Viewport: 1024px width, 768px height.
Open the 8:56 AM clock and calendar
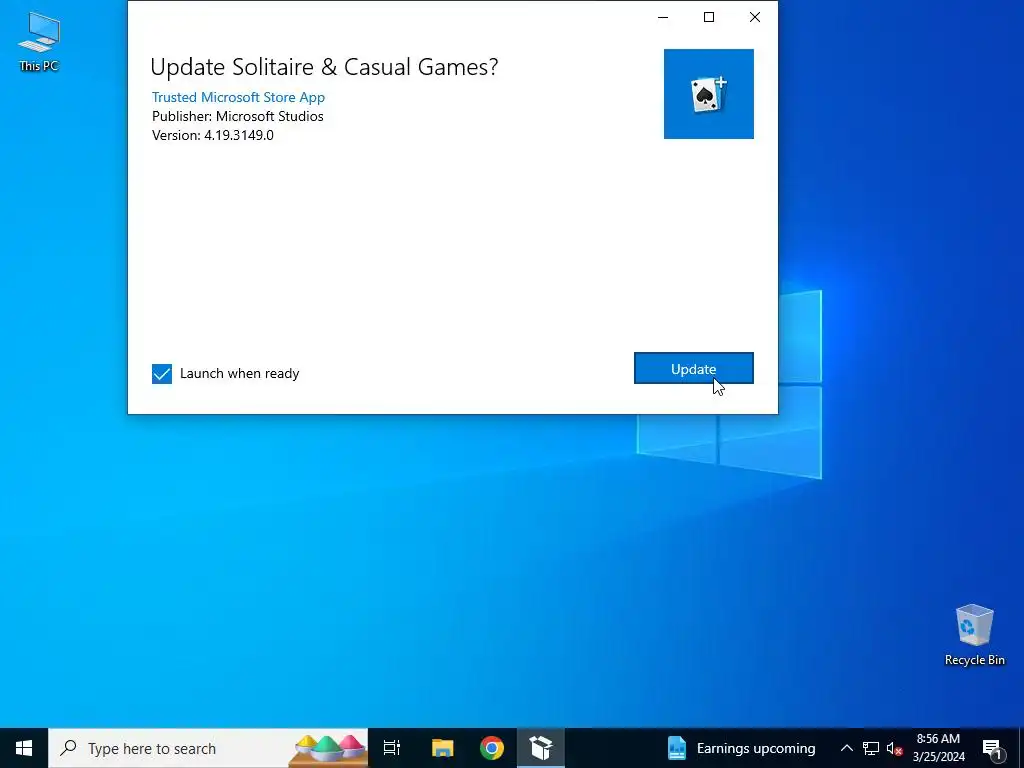938,748
